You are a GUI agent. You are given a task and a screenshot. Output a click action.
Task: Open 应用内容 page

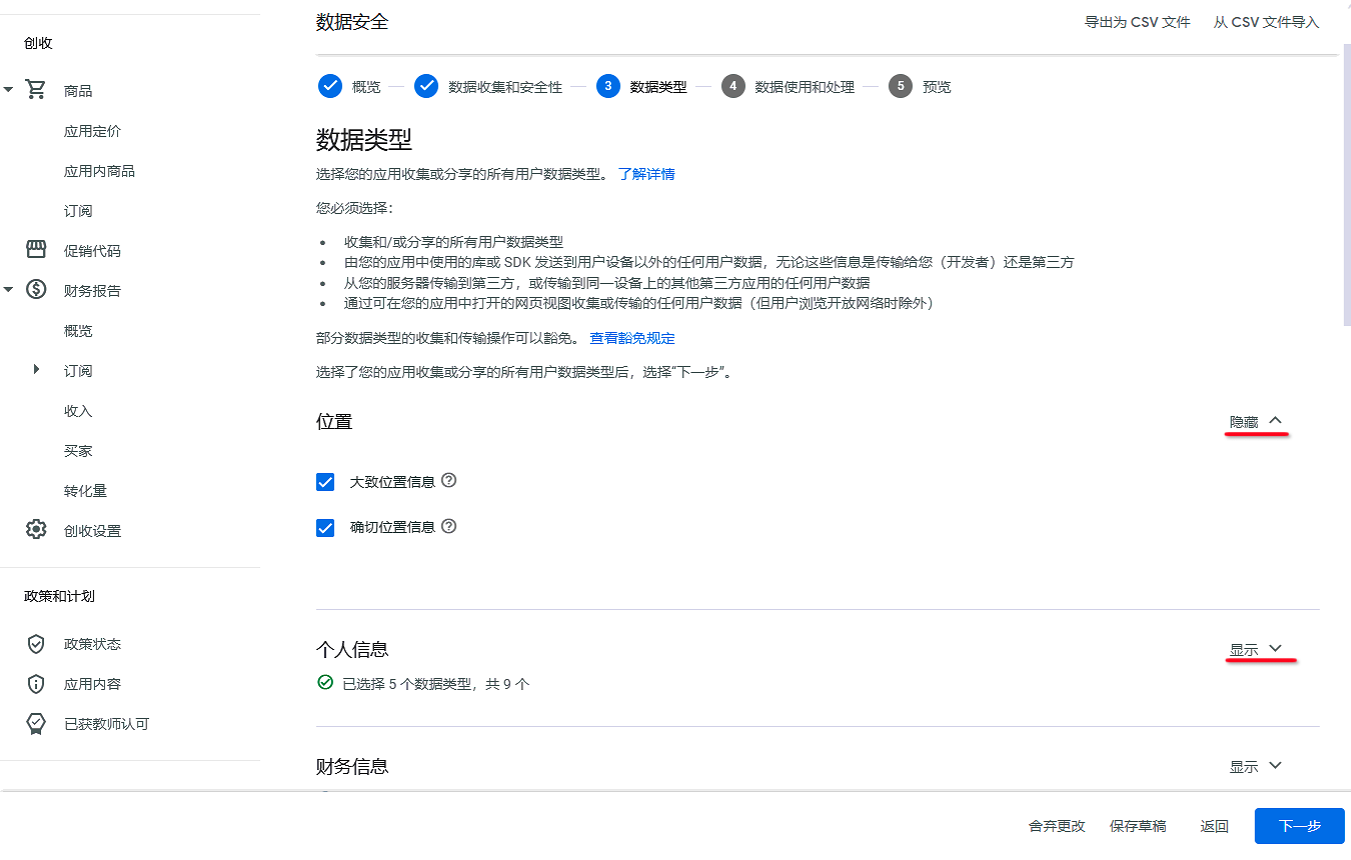(x=92, y=684)
